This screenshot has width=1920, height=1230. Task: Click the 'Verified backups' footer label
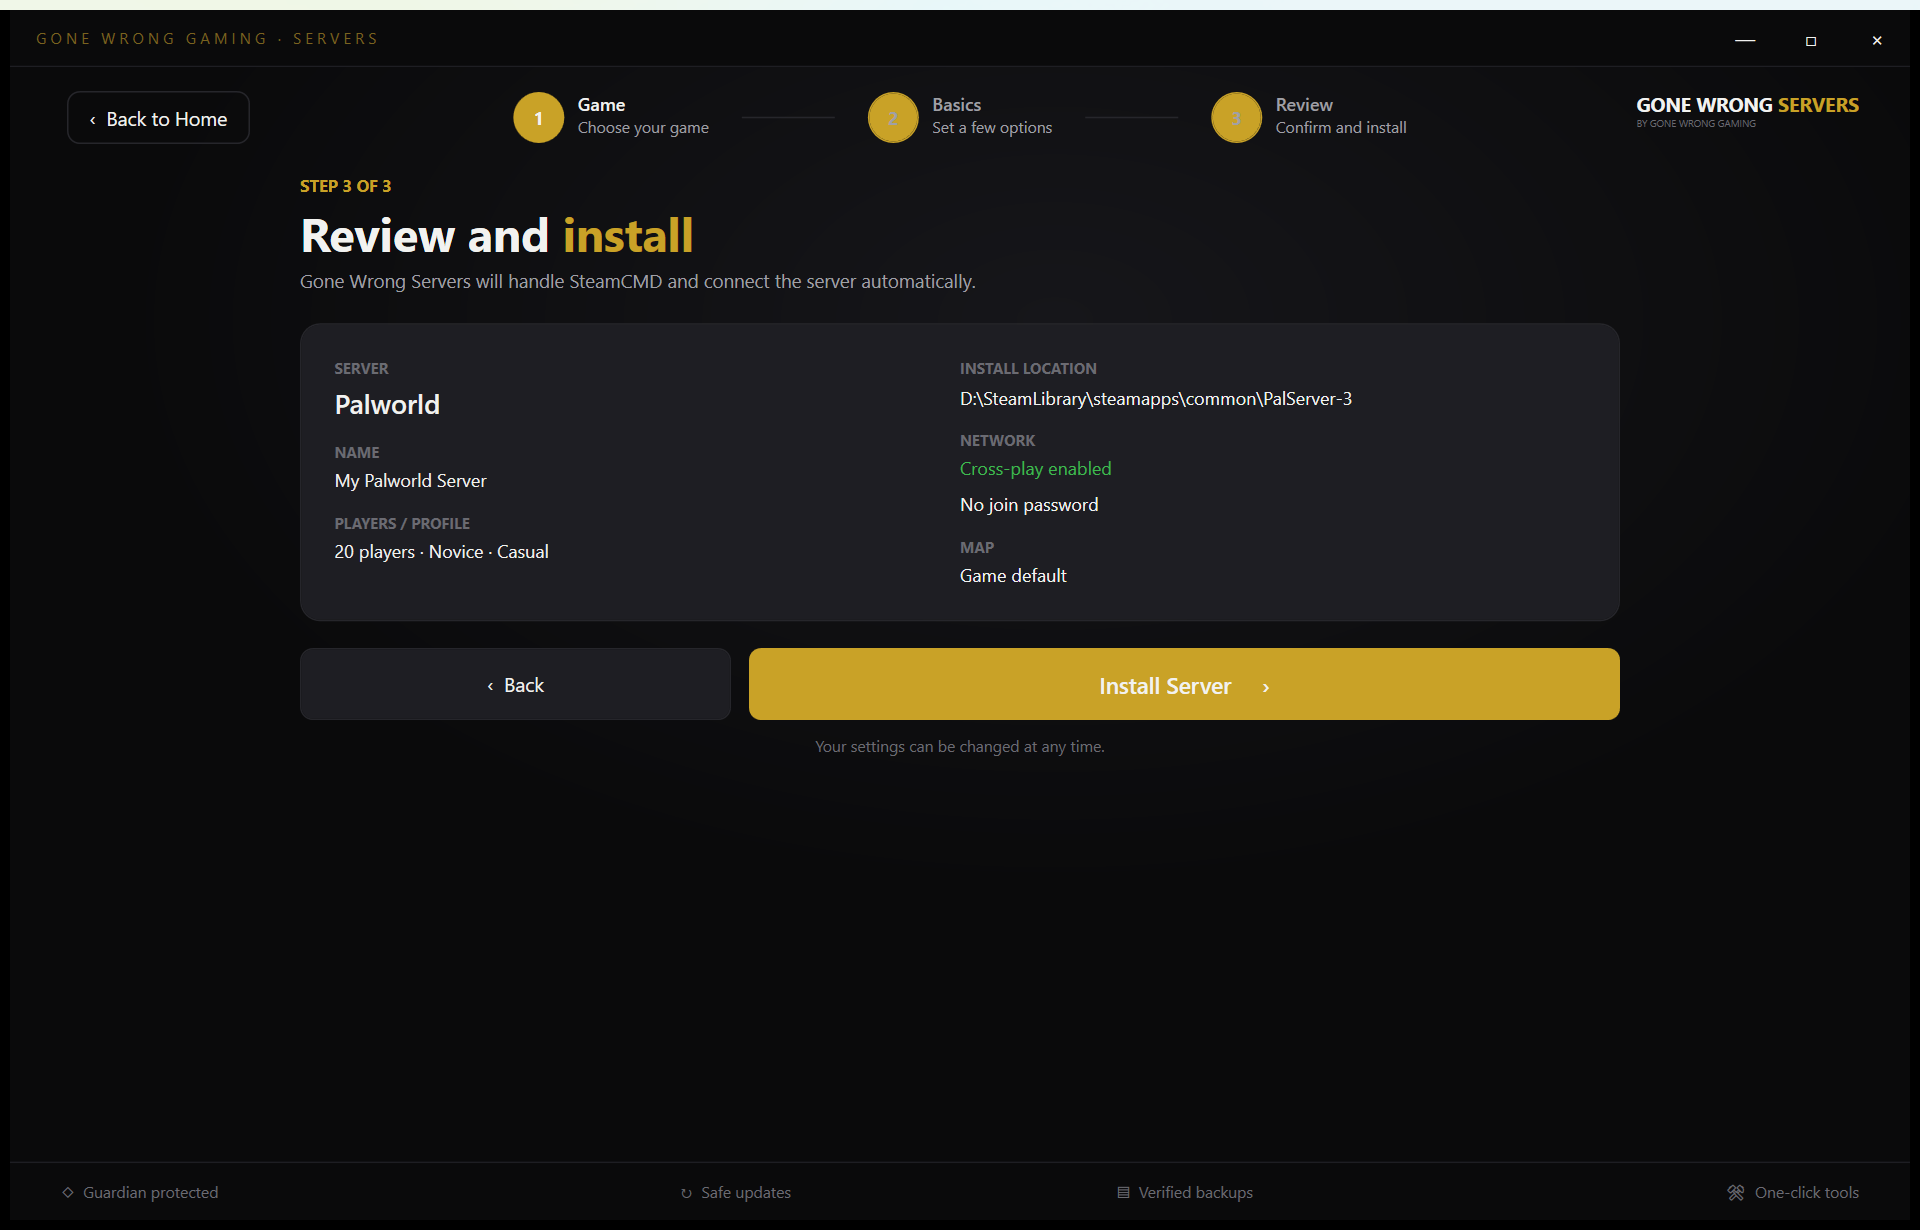point(1195,1192)
